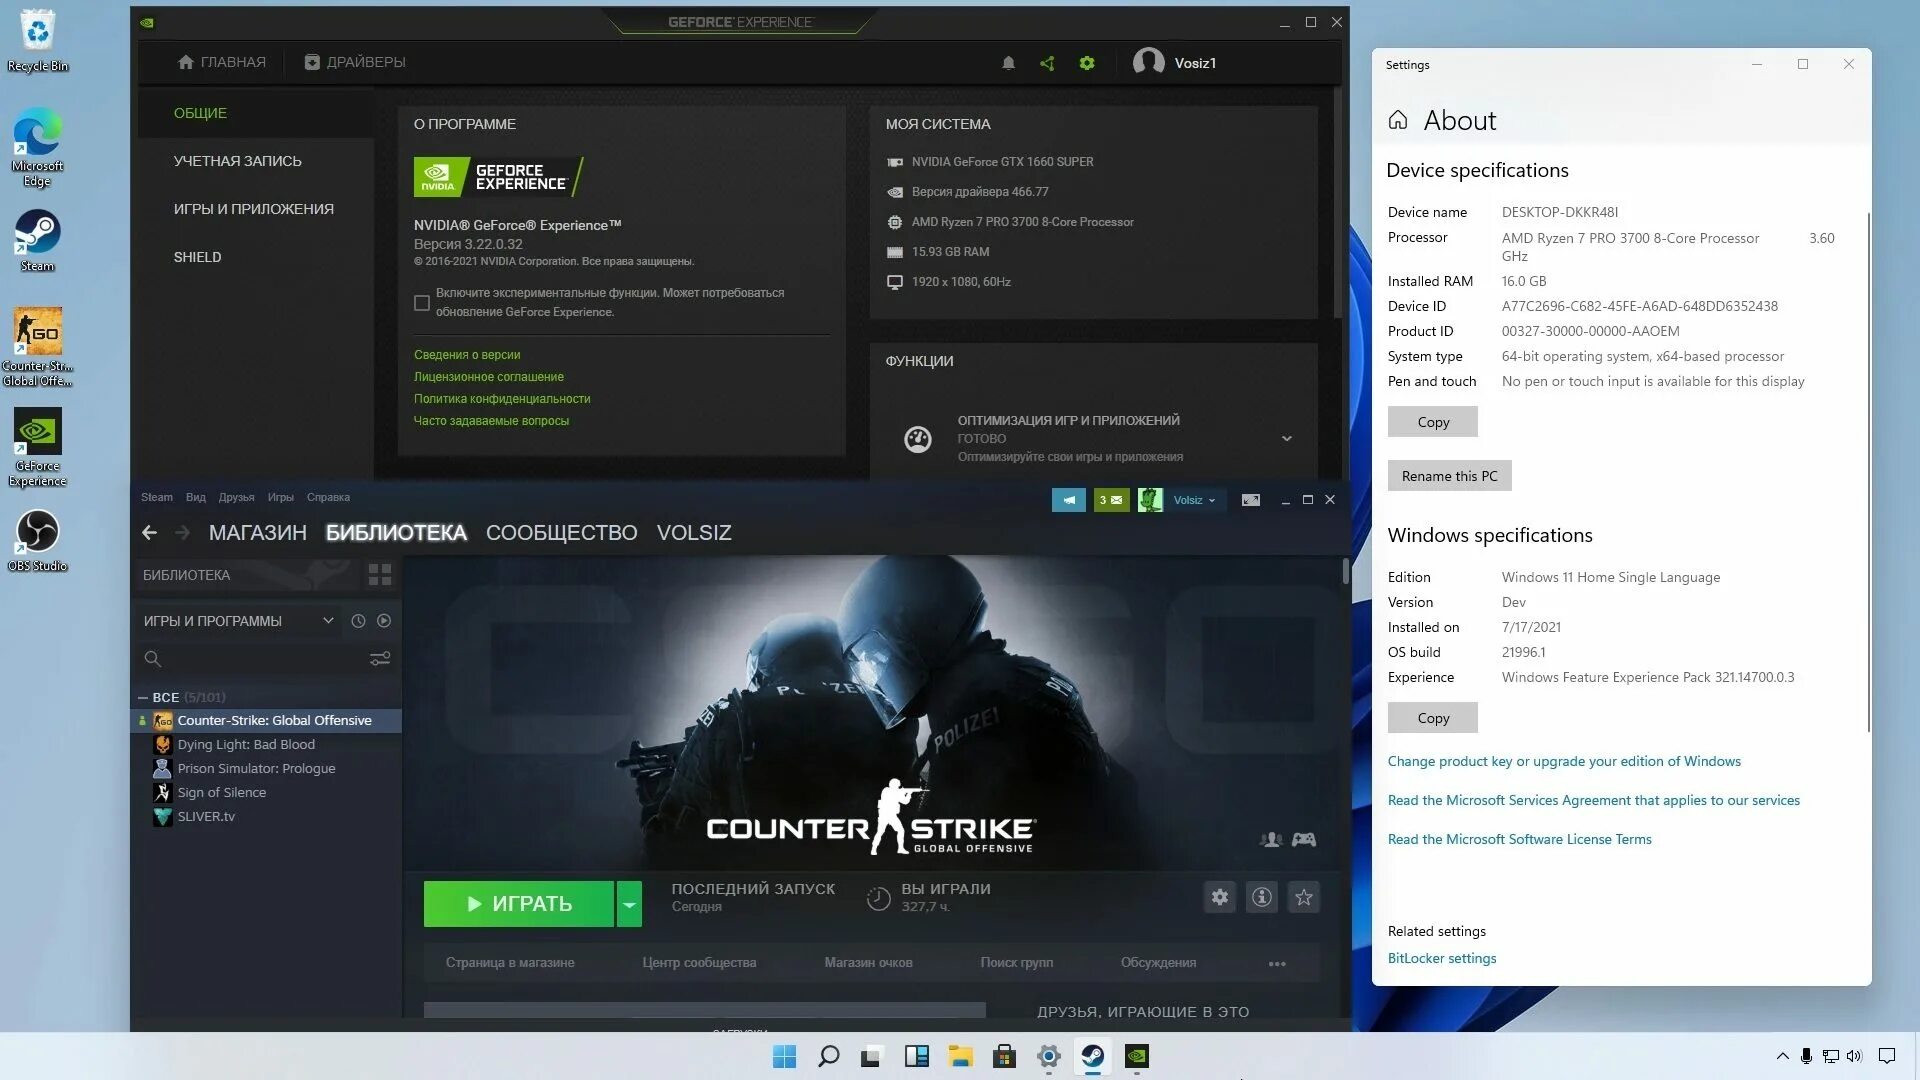Open GeForce Experience settings gear
Screen dimensions: 1920x1080
(1087, 63)
